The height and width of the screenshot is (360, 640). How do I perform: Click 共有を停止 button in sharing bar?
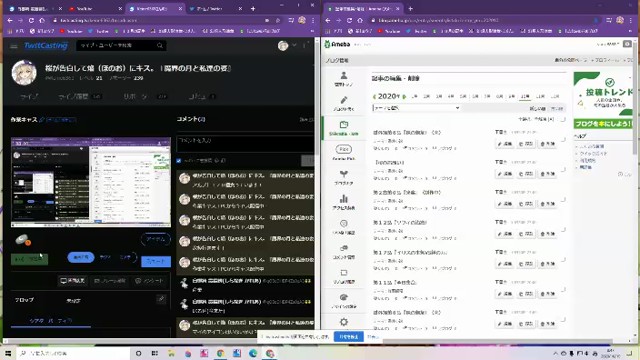(349, 336)
